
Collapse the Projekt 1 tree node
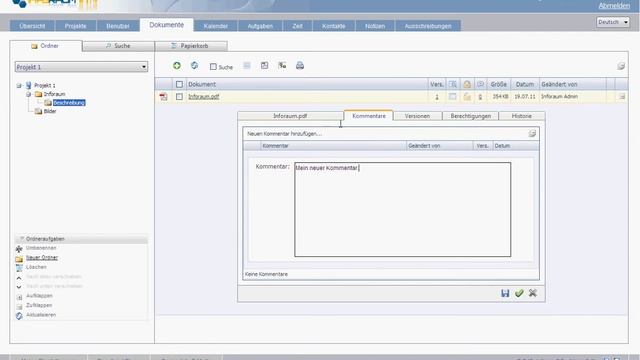(x=19, y=85)
